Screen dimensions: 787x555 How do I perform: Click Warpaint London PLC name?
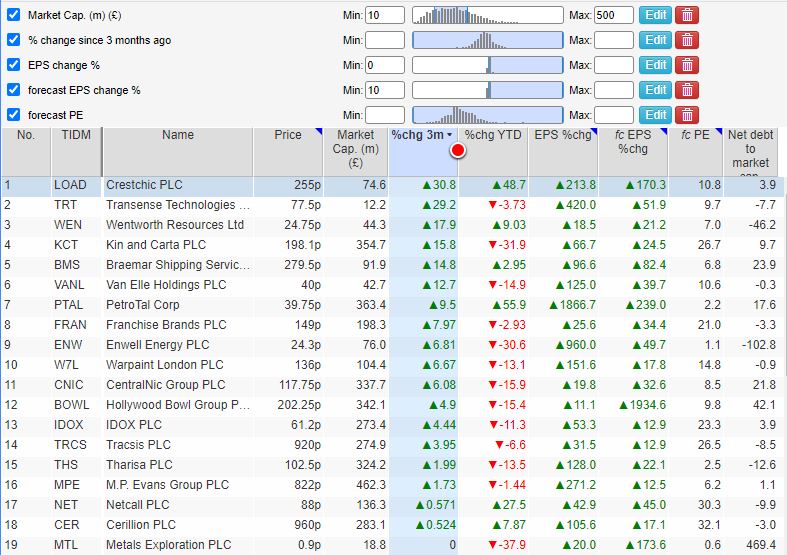[x=165, y=365]
